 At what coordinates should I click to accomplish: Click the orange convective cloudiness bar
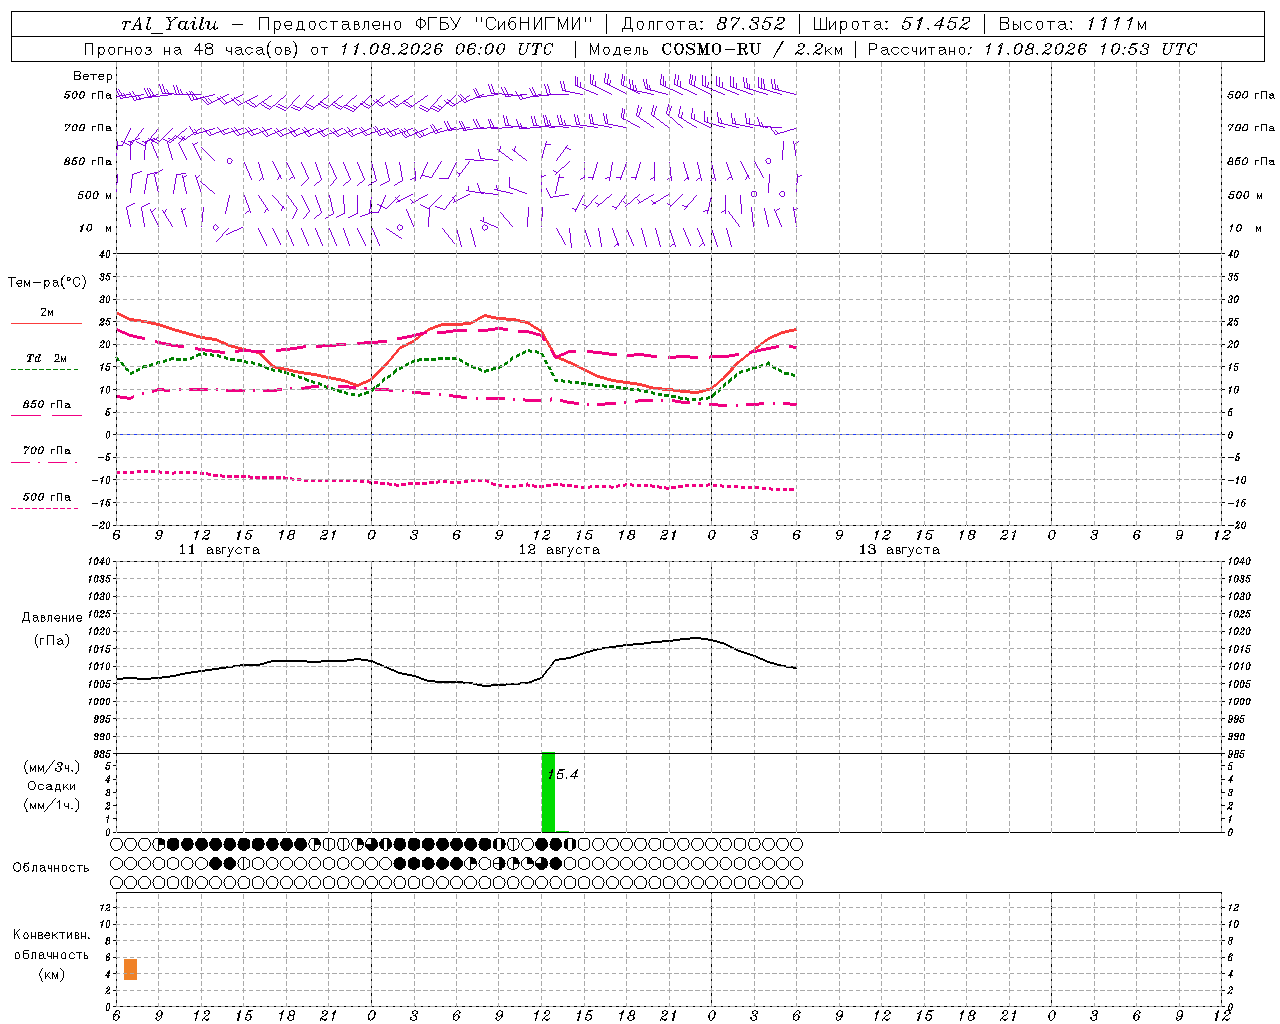[130, 969]
